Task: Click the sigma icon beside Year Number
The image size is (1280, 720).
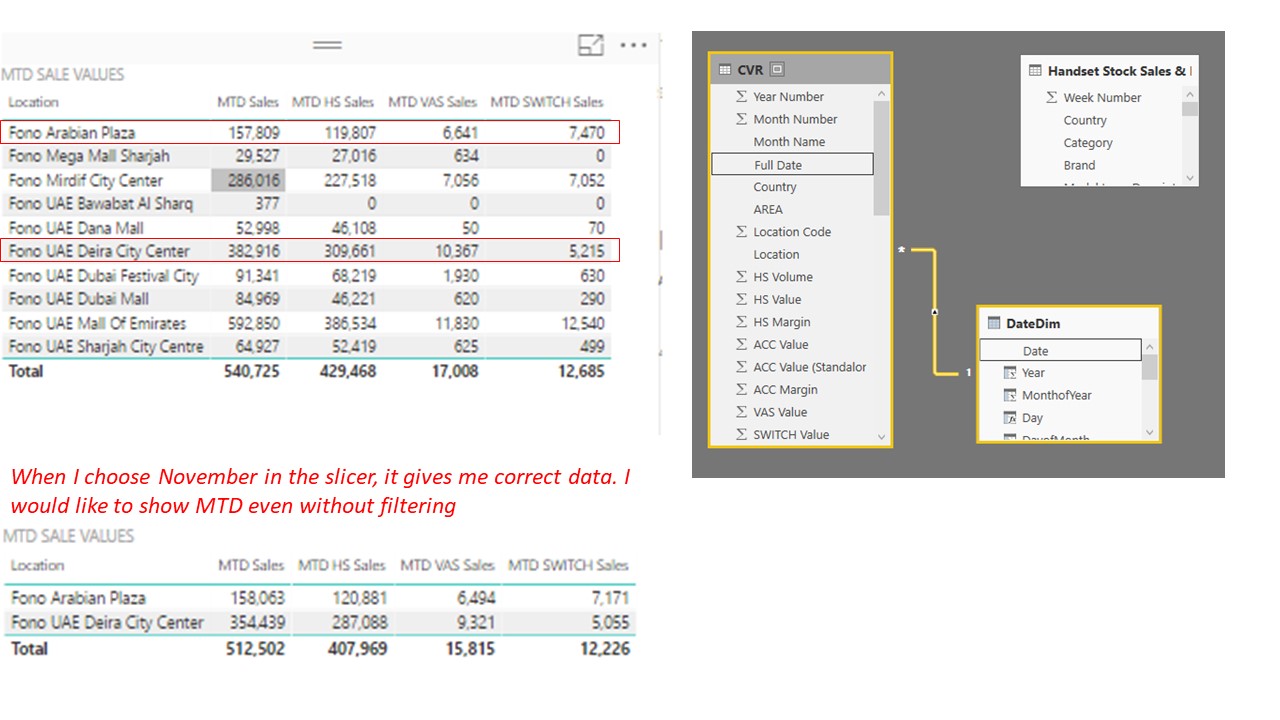Action: pos(741,97)
